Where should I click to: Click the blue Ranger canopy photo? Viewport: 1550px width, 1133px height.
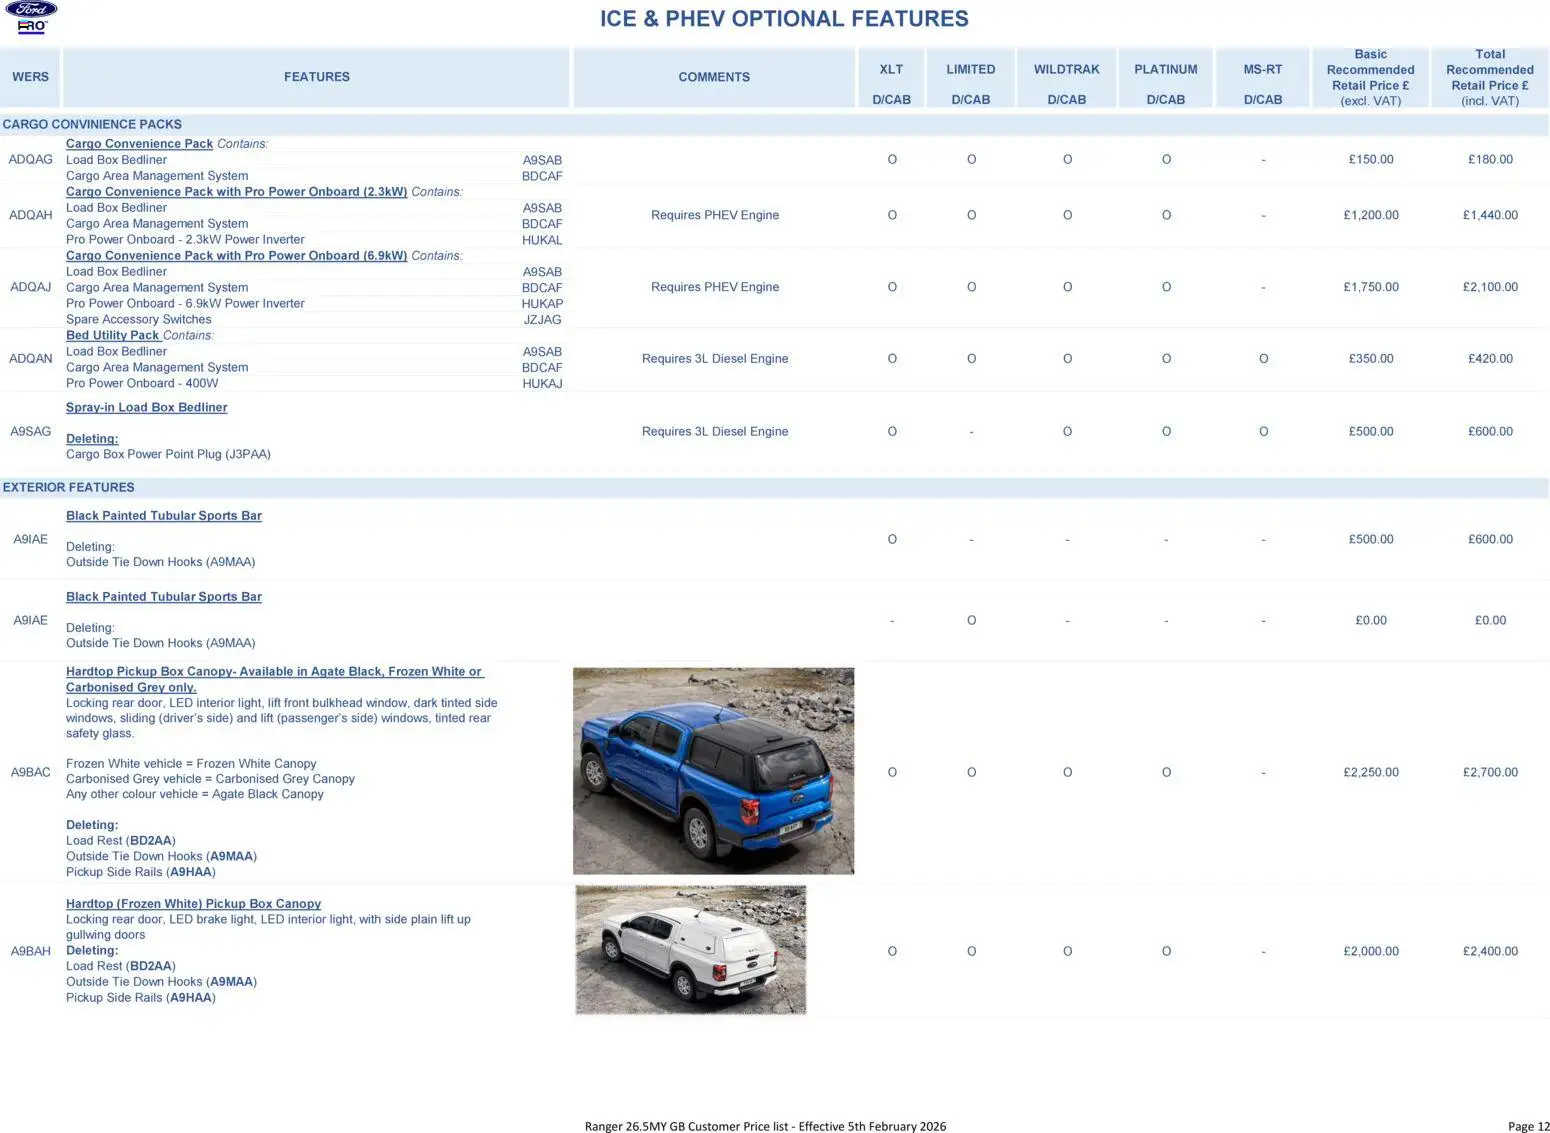pyautogui.click(x=713, y=771)
